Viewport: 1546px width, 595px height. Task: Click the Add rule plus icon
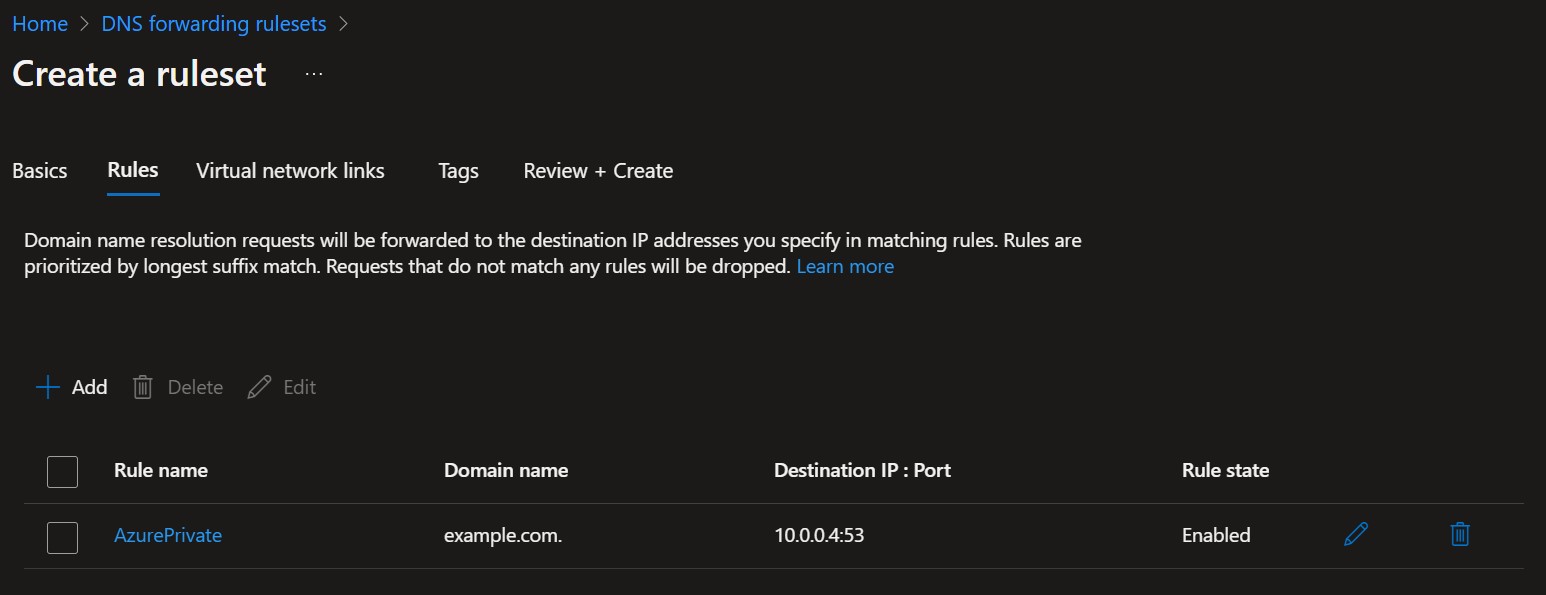pos(46,387)
